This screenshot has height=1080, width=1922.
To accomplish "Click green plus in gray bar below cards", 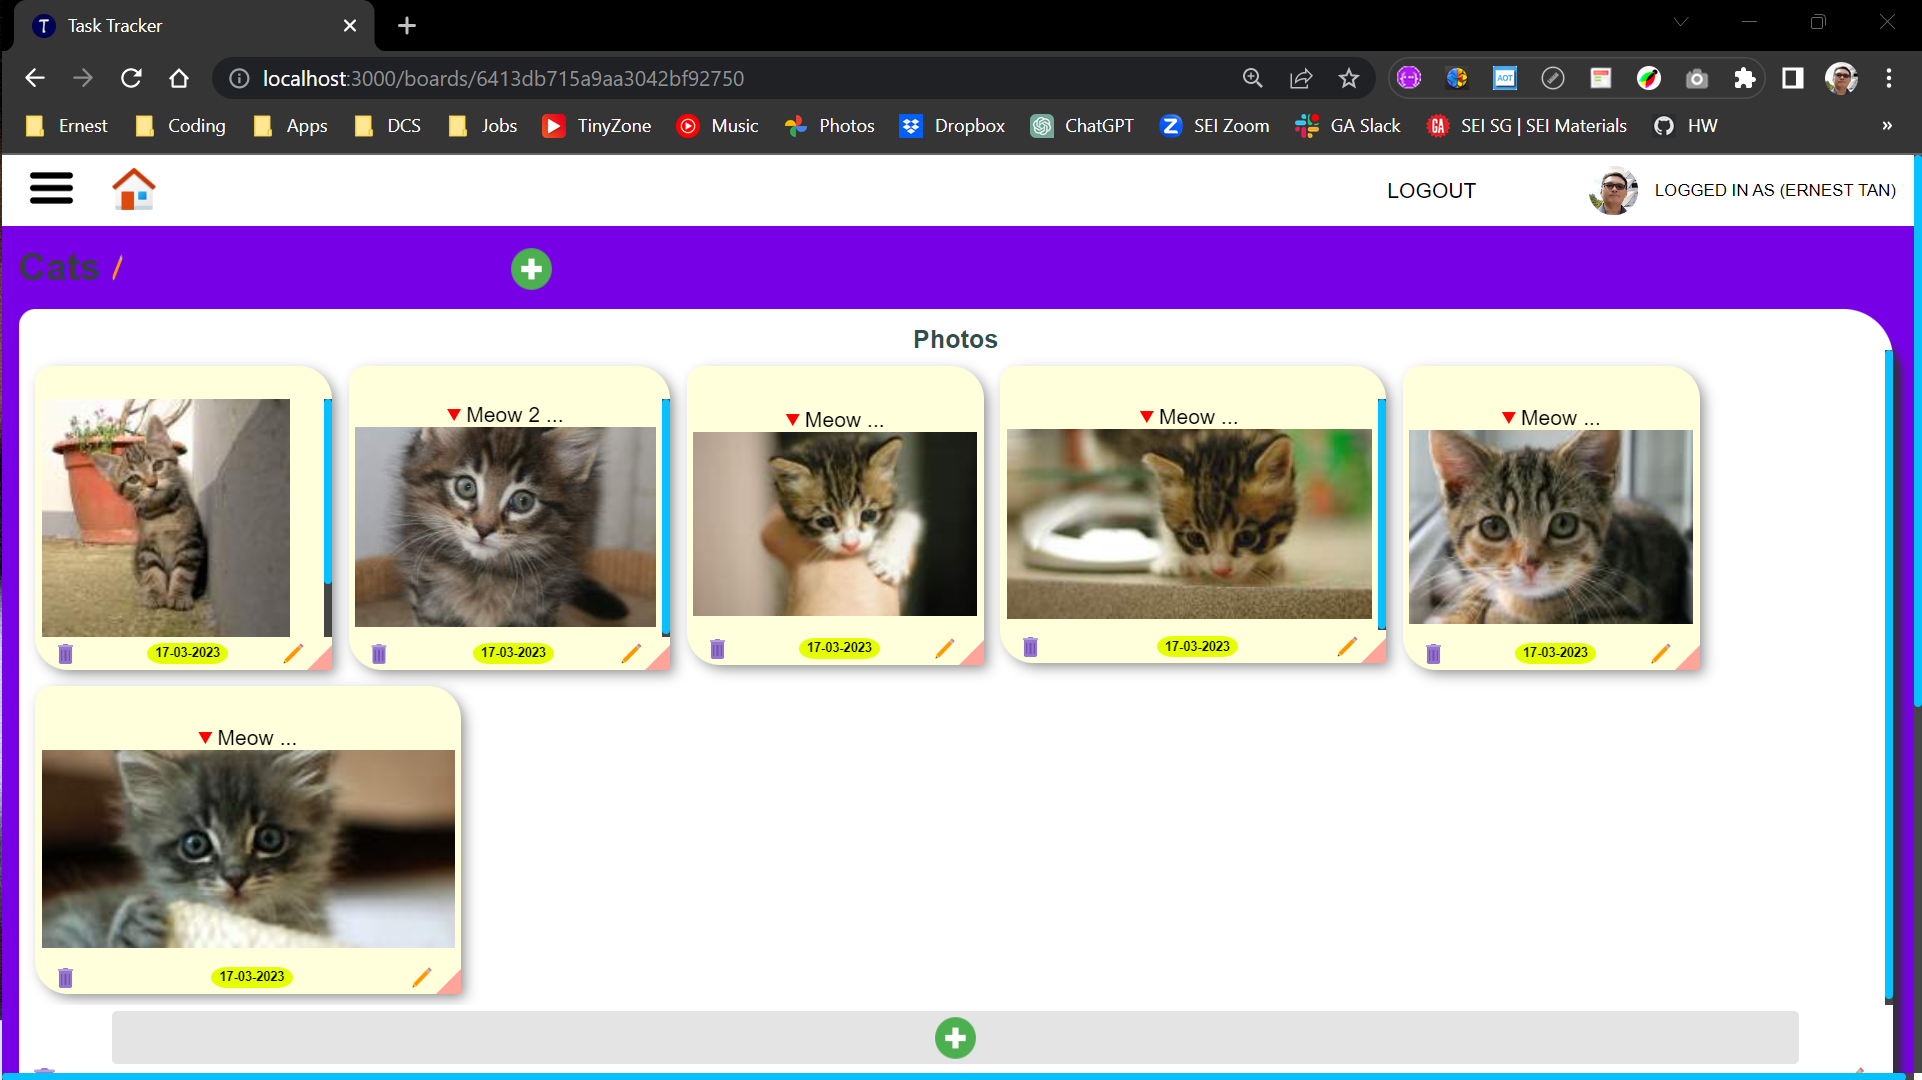I will (x=955, y=1038).
